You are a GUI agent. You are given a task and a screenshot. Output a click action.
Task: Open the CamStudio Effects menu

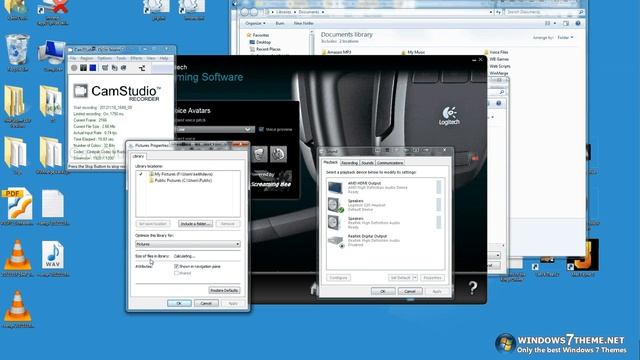tap(136, 58)
